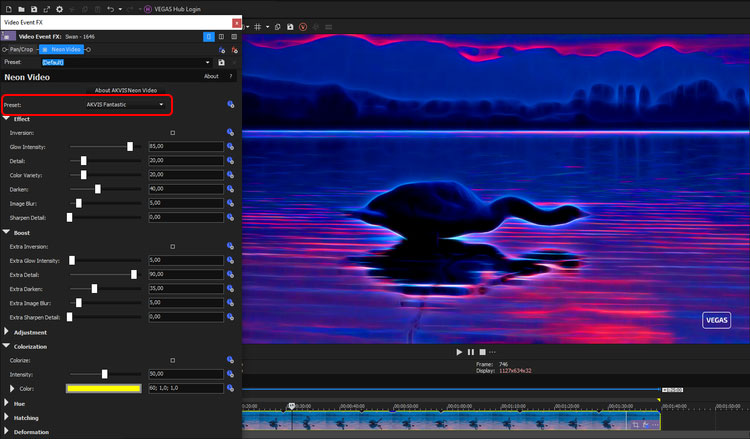
Task: Click the Event FX icon on timeline clip
Action: [x=645, y=424]
